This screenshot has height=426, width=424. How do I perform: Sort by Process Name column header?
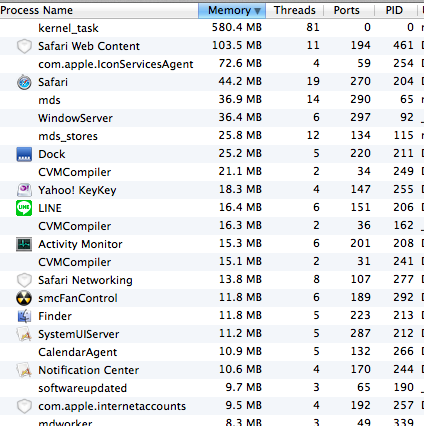click(99, 10)
